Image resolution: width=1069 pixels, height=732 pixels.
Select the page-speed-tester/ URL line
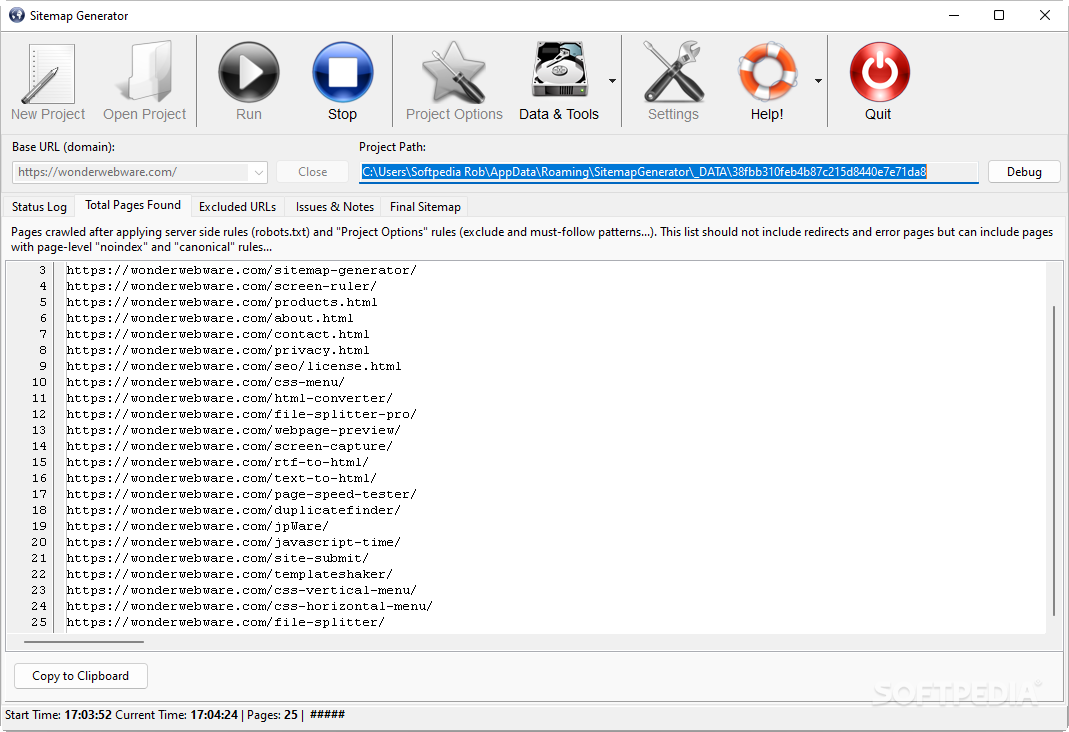click(x=241, y=495)
